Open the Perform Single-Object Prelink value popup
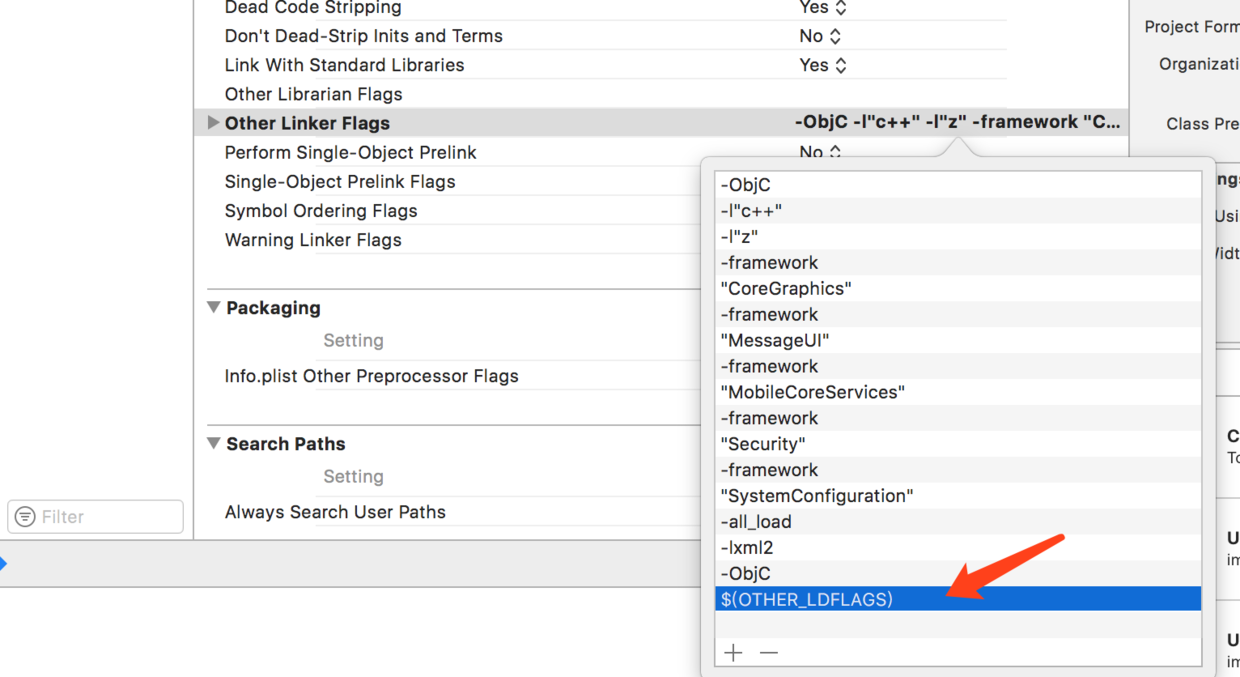The height and width of the screenshot is (677, 1240). point(820,152)
